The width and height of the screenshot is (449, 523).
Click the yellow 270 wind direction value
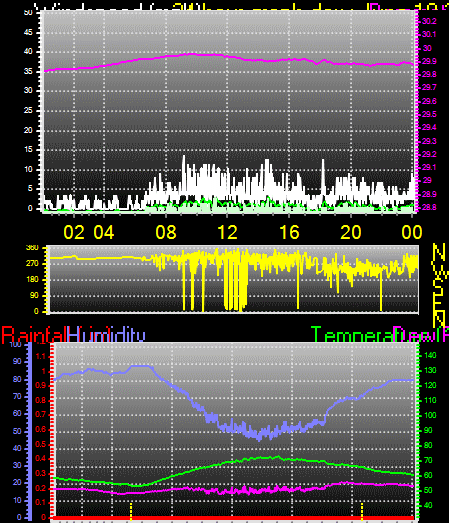[32, 264]
